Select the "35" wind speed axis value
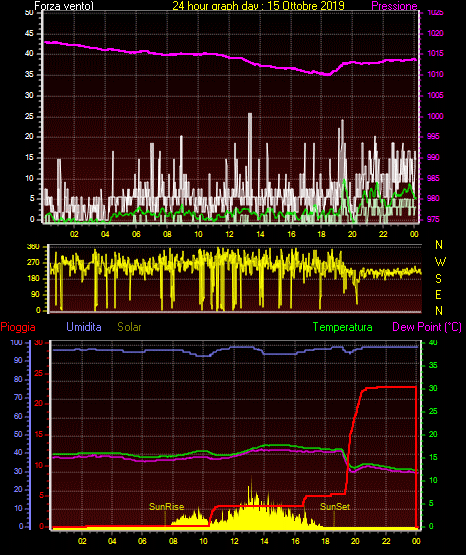466x555 pixels. (29, 75)
